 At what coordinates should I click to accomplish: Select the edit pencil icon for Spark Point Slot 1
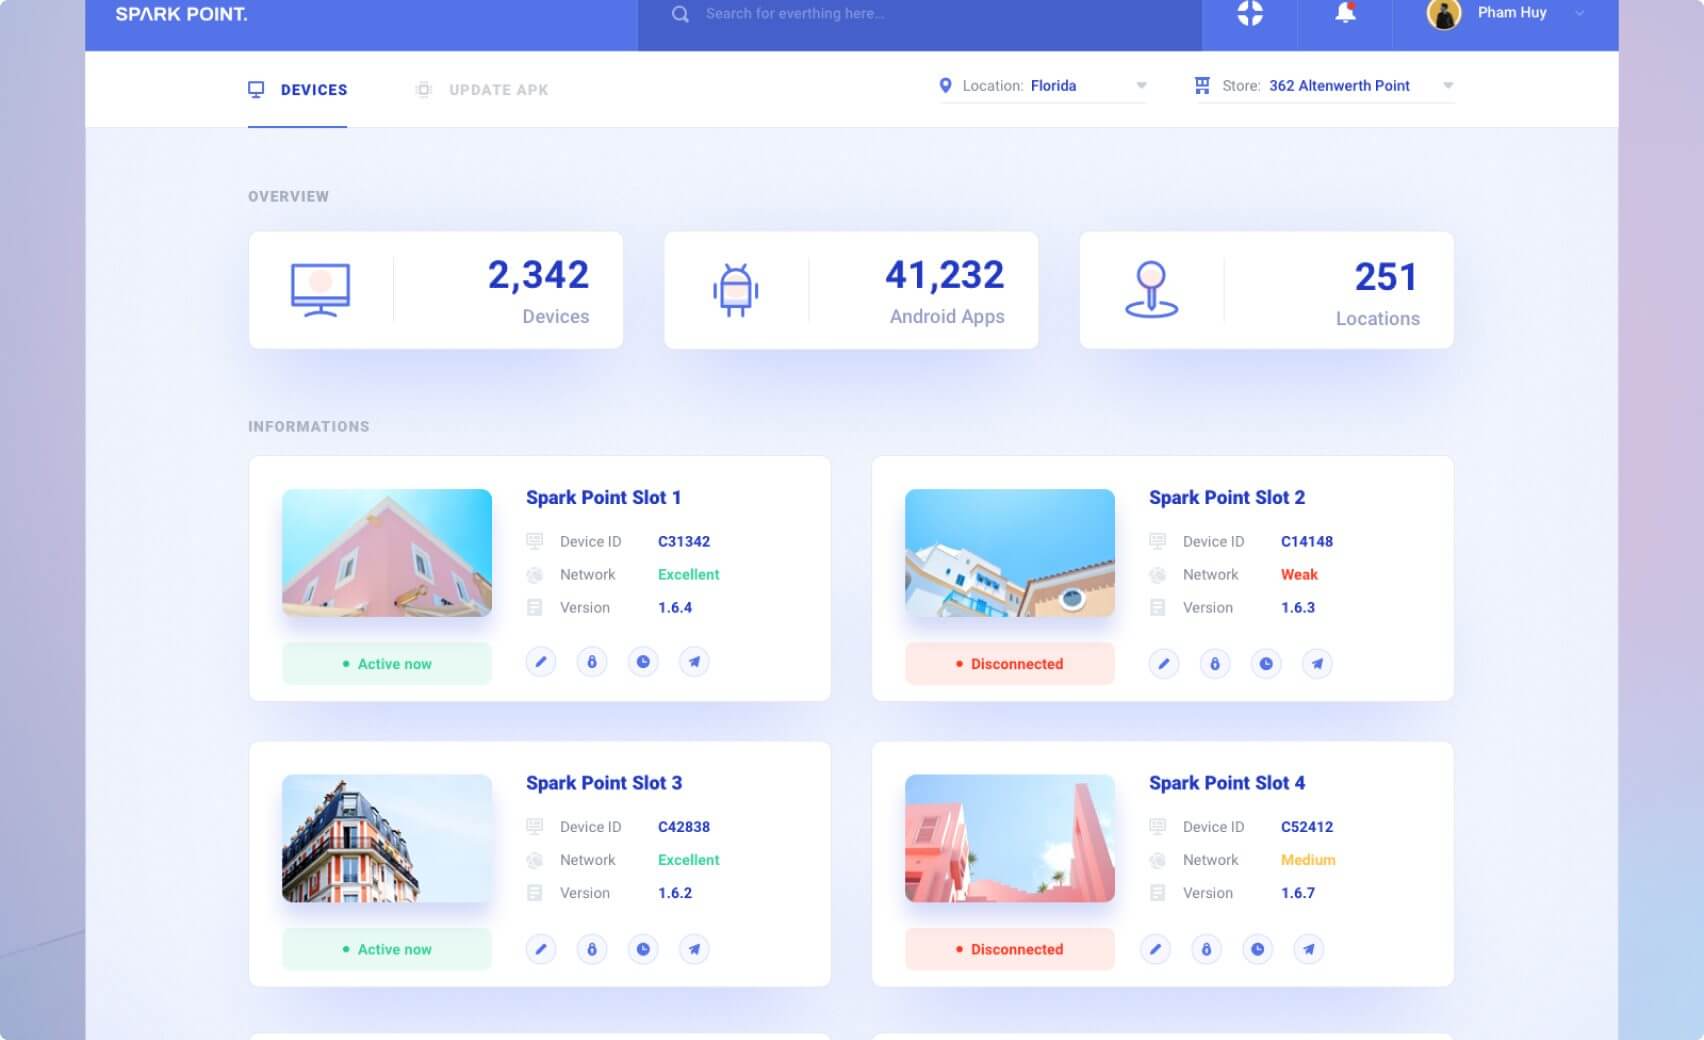pos(541,661)
